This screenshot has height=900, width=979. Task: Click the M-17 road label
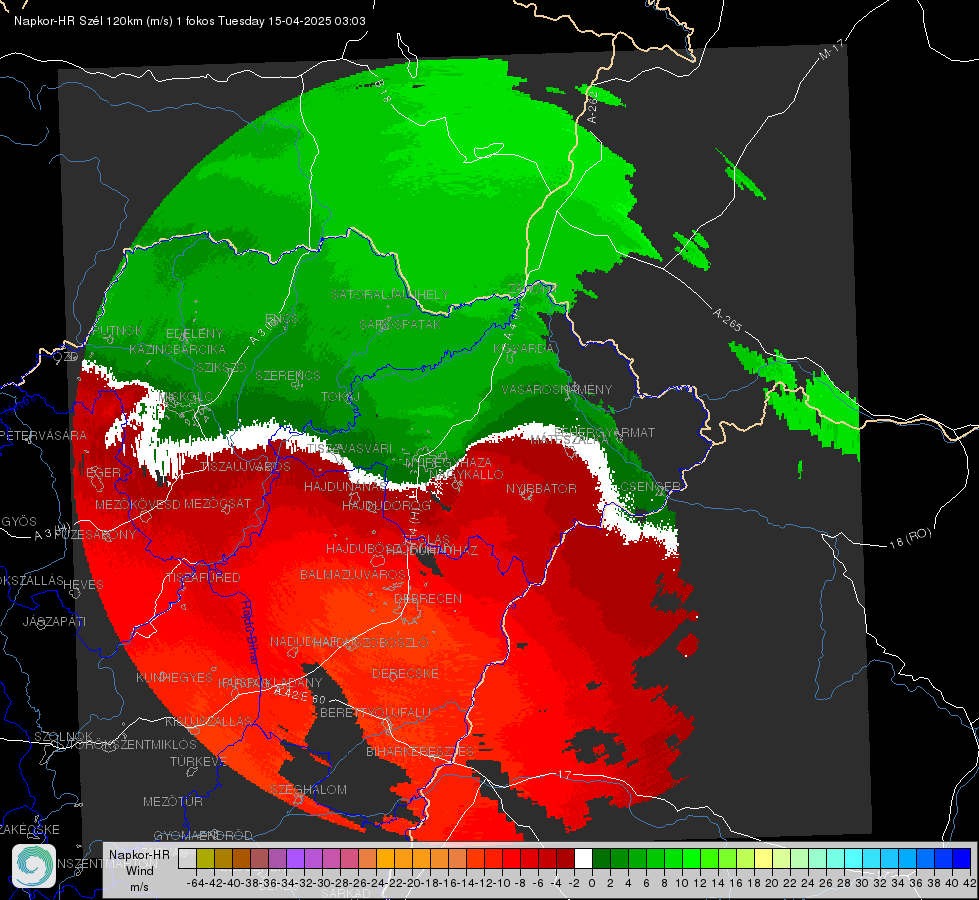pos(831,49)
